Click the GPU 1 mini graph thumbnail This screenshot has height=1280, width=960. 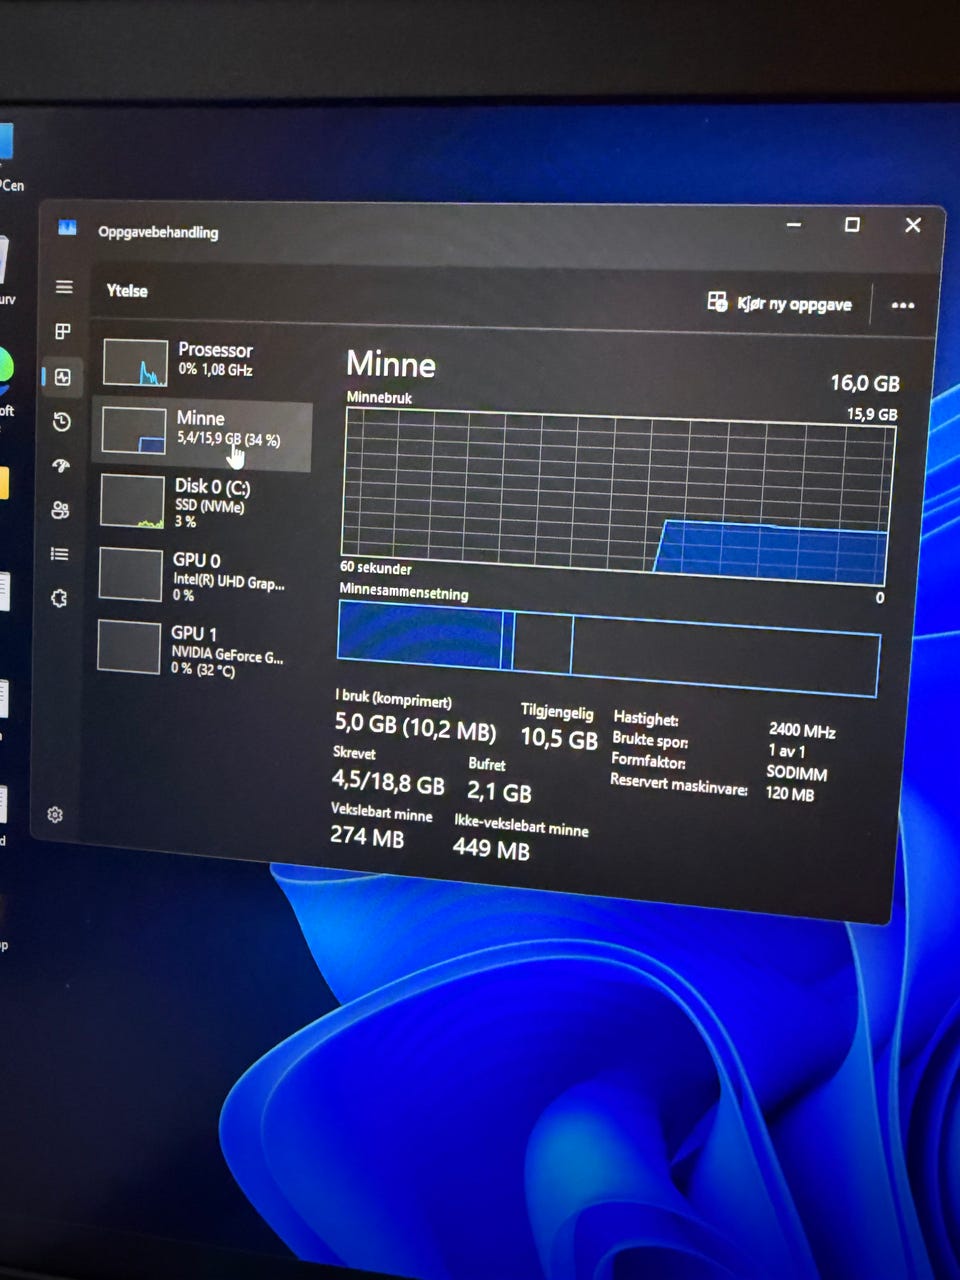coord(129,647)
